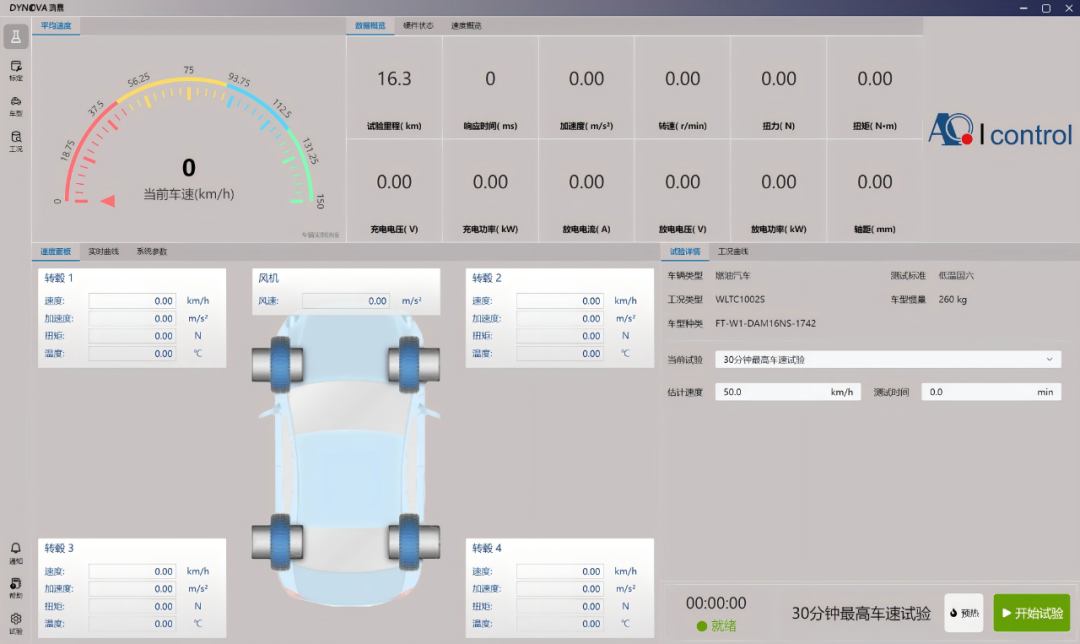Switch to the 平均速度 tab
This screenshot has width=1080, height=644.
click(56, 25)
